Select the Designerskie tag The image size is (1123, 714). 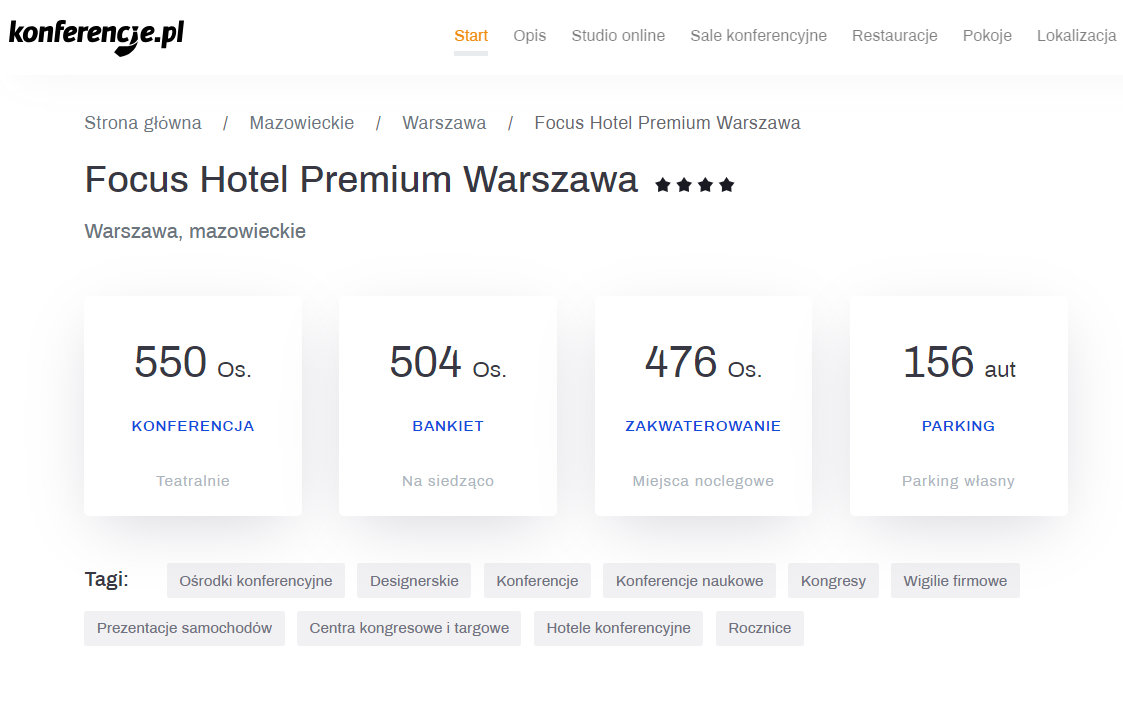click(414, 581)
